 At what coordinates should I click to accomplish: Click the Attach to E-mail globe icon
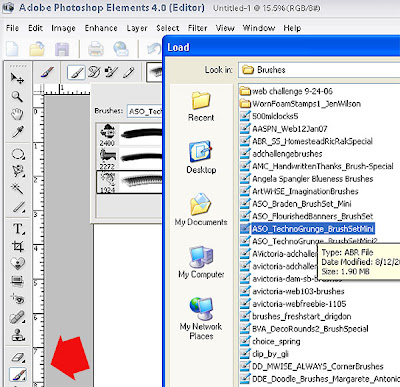click(121, 49)
